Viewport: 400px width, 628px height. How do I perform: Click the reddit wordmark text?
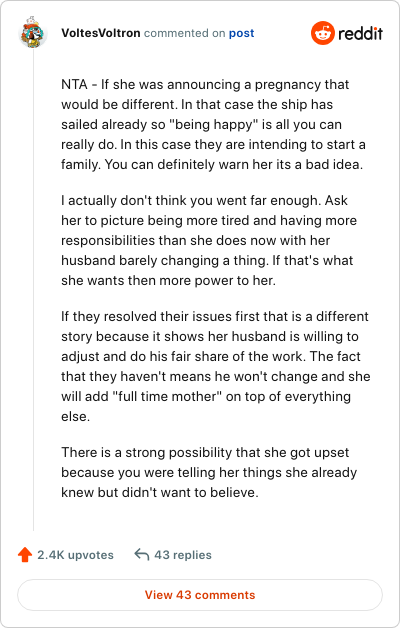(360, 33)
